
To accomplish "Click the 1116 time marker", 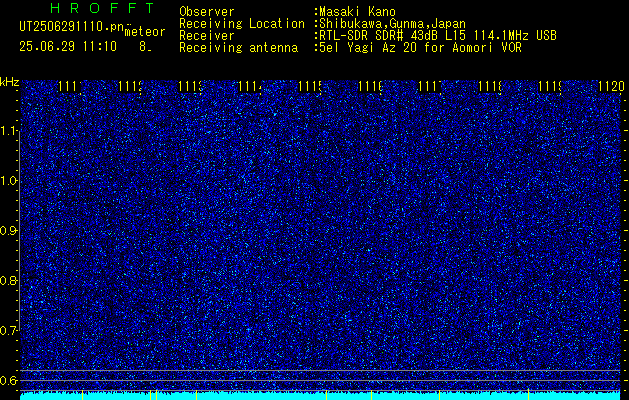I will pyautogui.click(x=370, y=86).
